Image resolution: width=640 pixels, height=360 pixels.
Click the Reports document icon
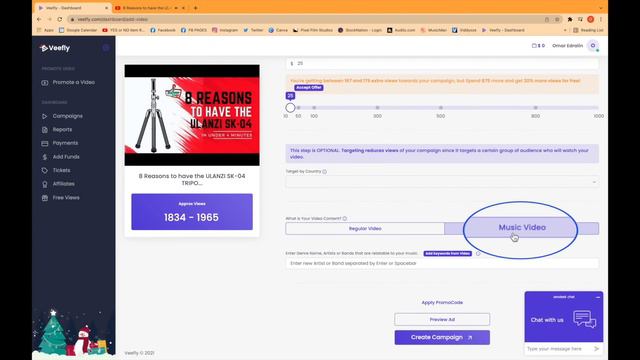[x=44, y=130]
